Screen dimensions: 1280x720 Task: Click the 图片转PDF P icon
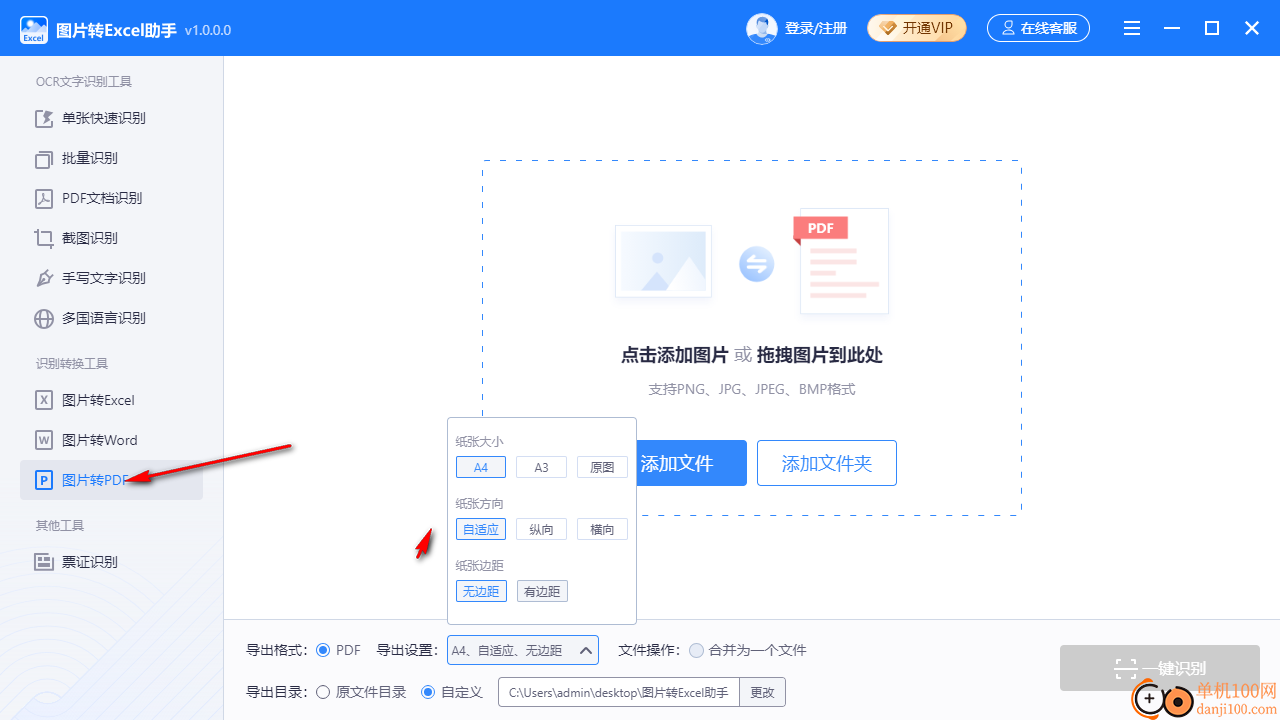tap(44, 480)
